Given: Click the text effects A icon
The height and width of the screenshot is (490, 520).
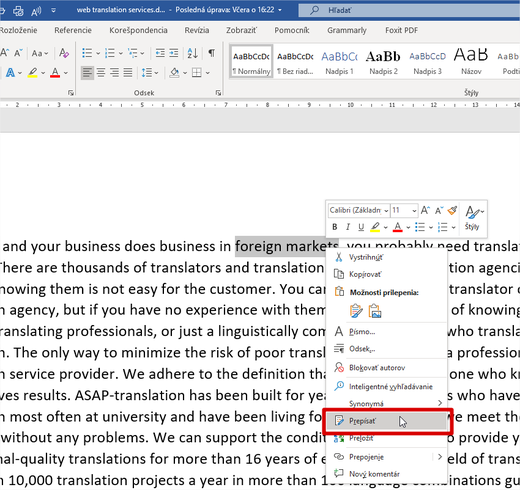Looking at the screenshot, I should (10, 72).
